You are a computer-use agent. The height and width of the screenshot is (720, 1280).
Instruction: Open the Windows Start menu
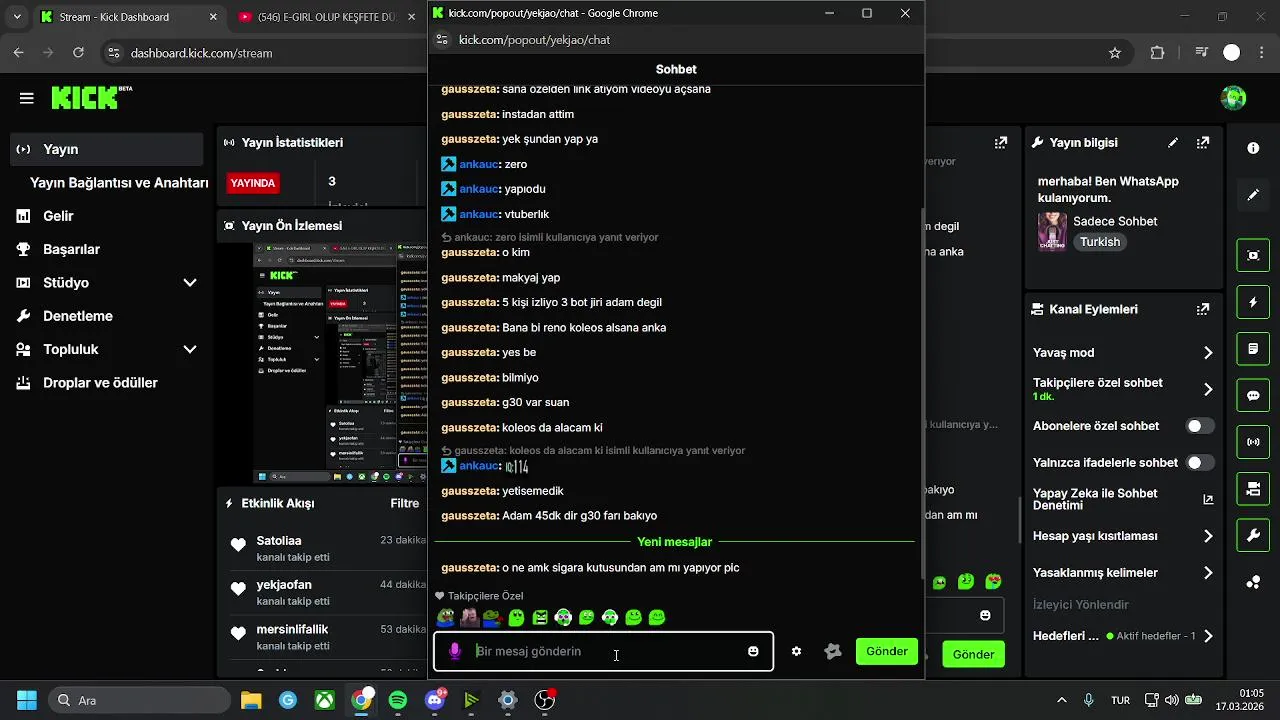click(27, 700)
